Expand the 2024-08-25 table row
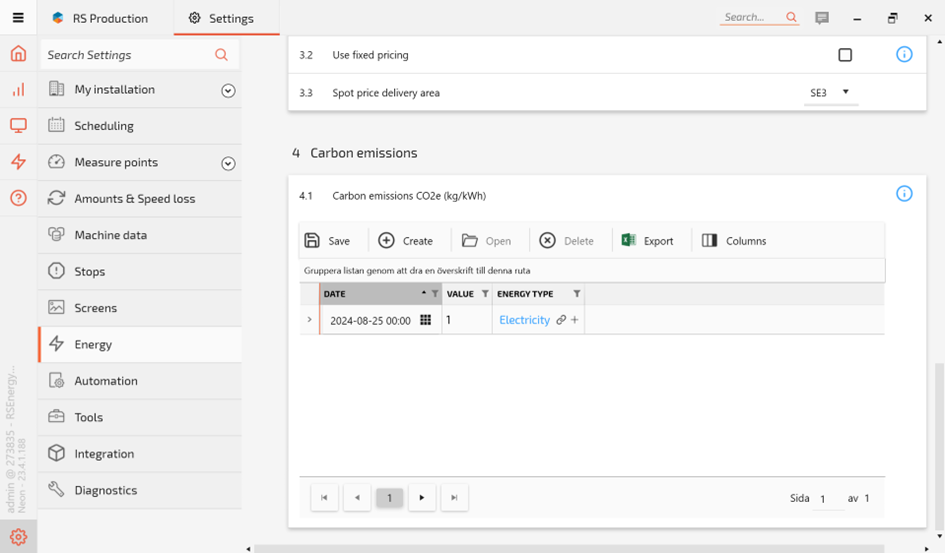This screenshot has width=945, height=553. click(309, 320)
